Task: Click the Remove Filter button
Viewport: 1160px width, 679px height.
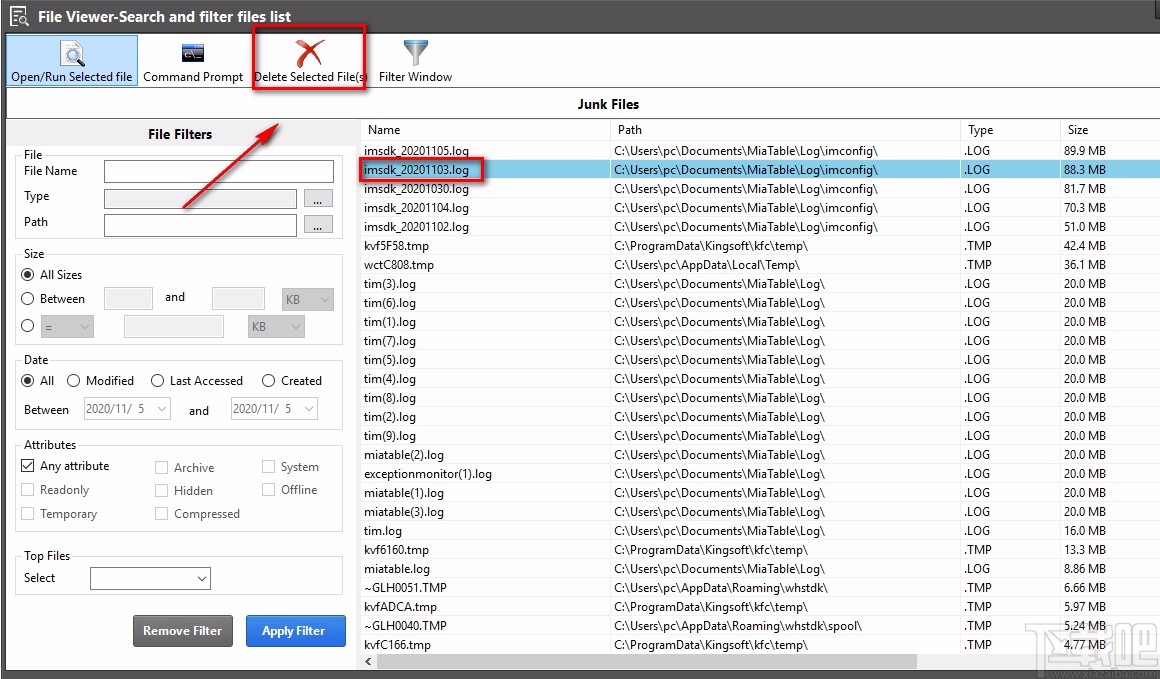Action: (x=182, y=631)
